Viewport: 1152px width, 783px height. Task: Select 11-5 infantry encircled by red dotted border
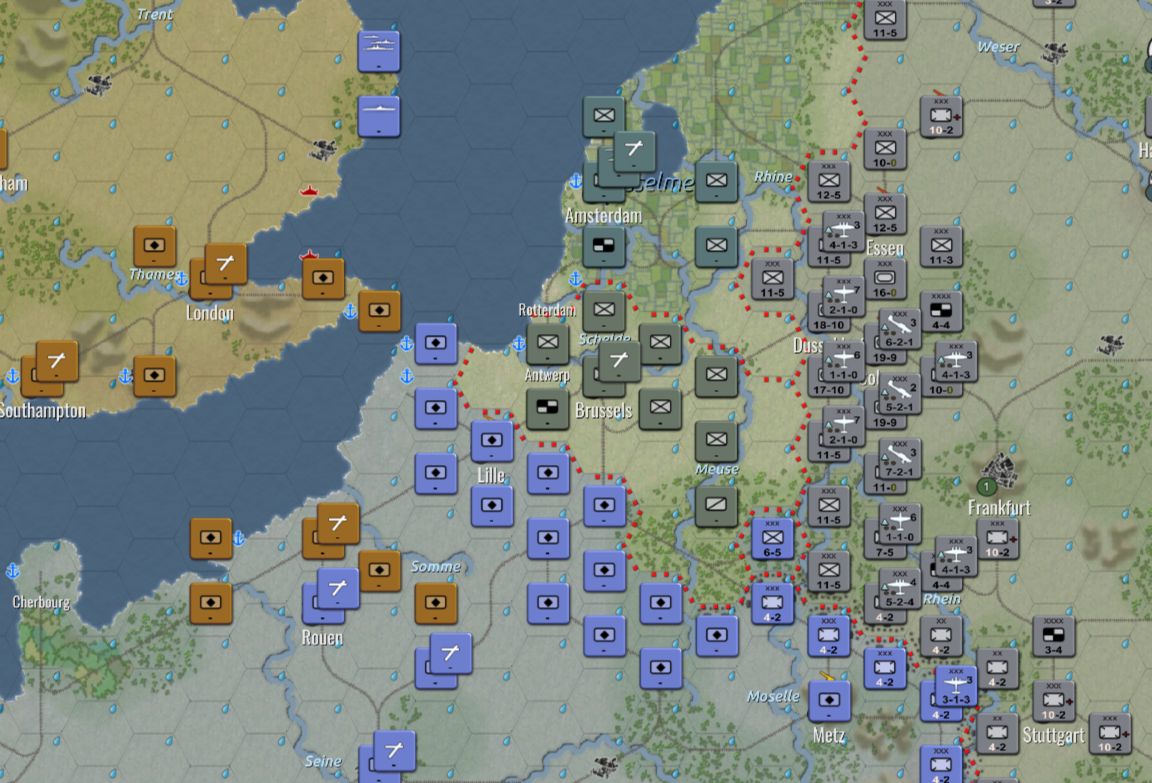click(x=772, y=280)
